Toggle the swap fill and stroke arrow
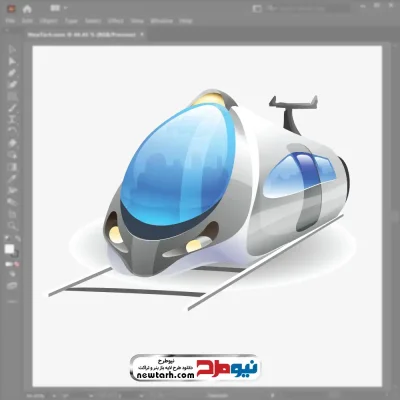 [x=17, y=239]
